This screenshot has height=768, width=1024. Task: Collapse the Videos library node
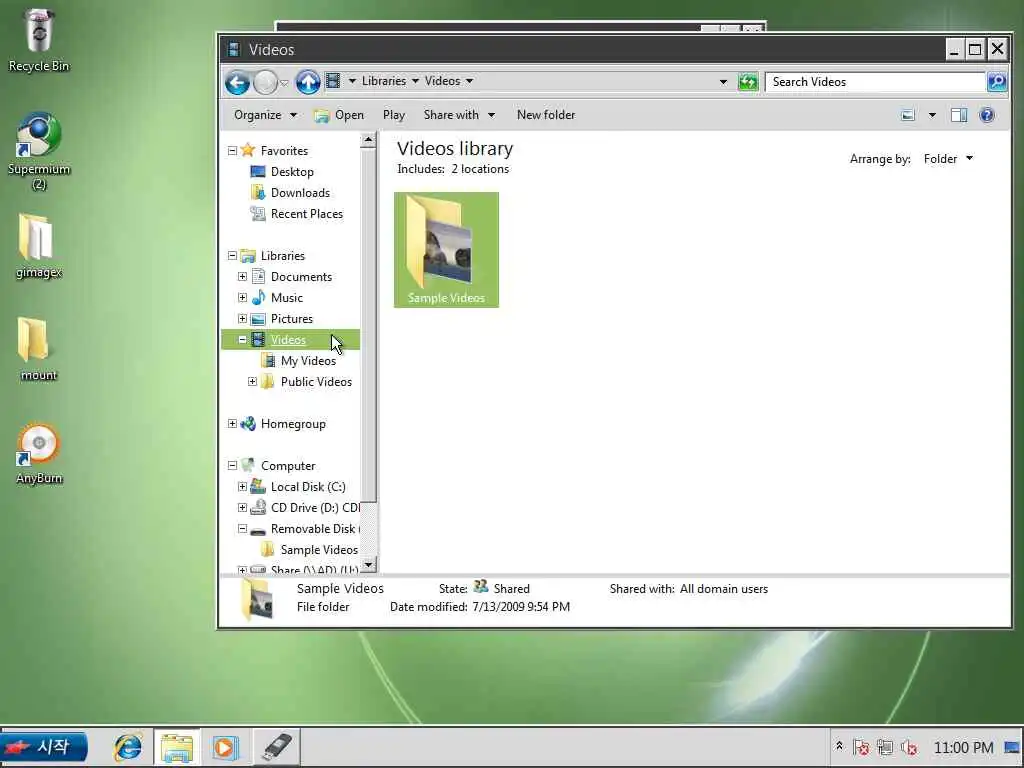(x=242, y=340)
